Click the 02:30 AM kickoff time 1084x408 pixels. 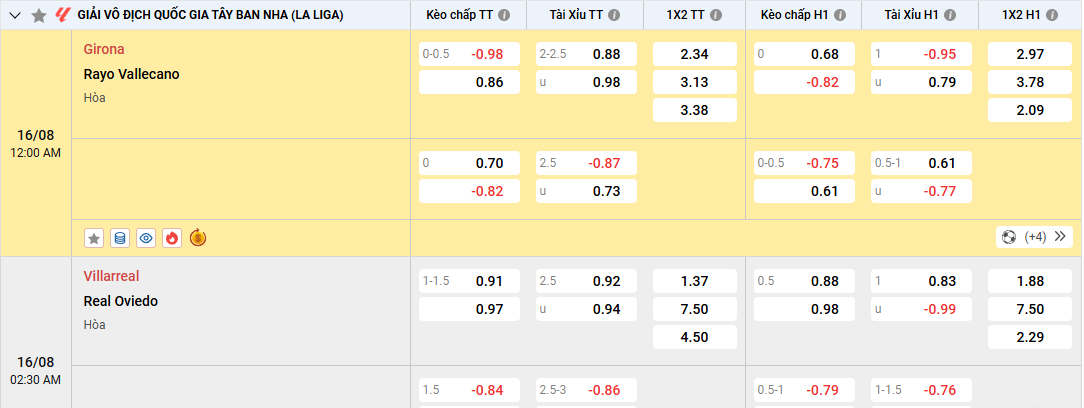point(36,380)
